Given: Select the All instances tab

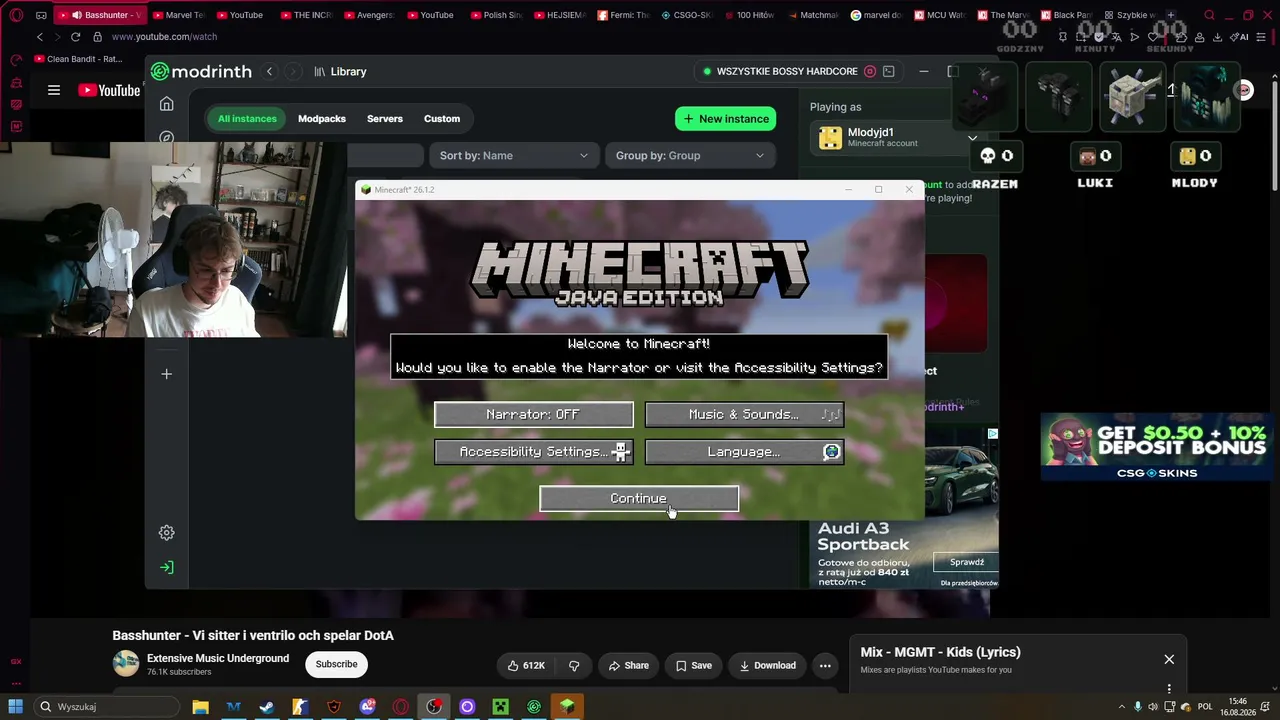Looking at the screenshot, I should [x=247, y=119].
